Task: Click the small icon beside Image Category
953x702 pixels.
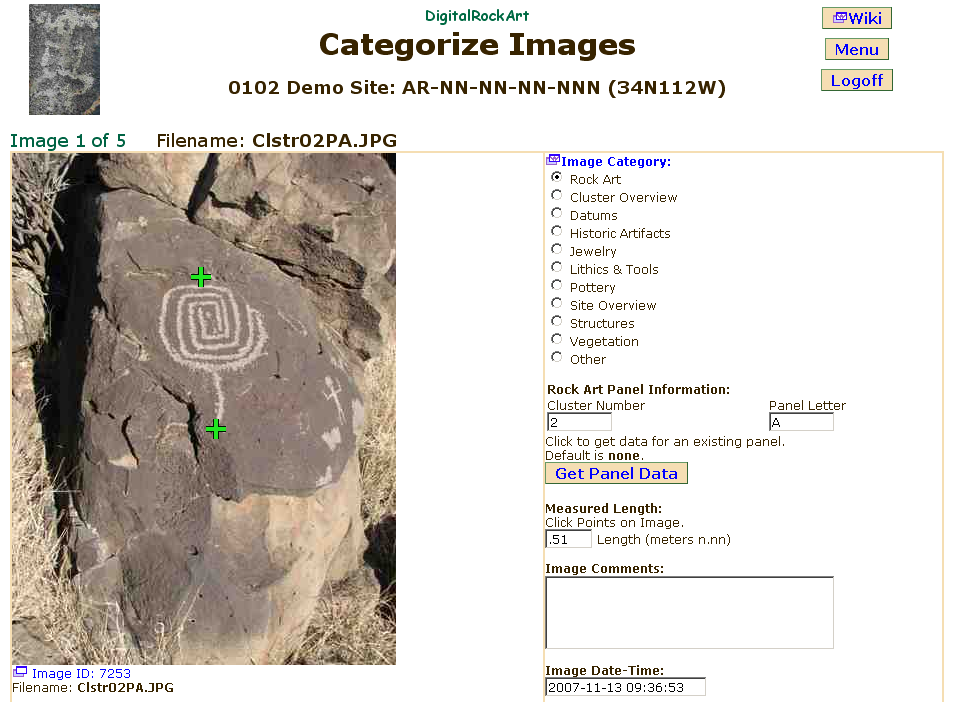Action: point(552,160)
